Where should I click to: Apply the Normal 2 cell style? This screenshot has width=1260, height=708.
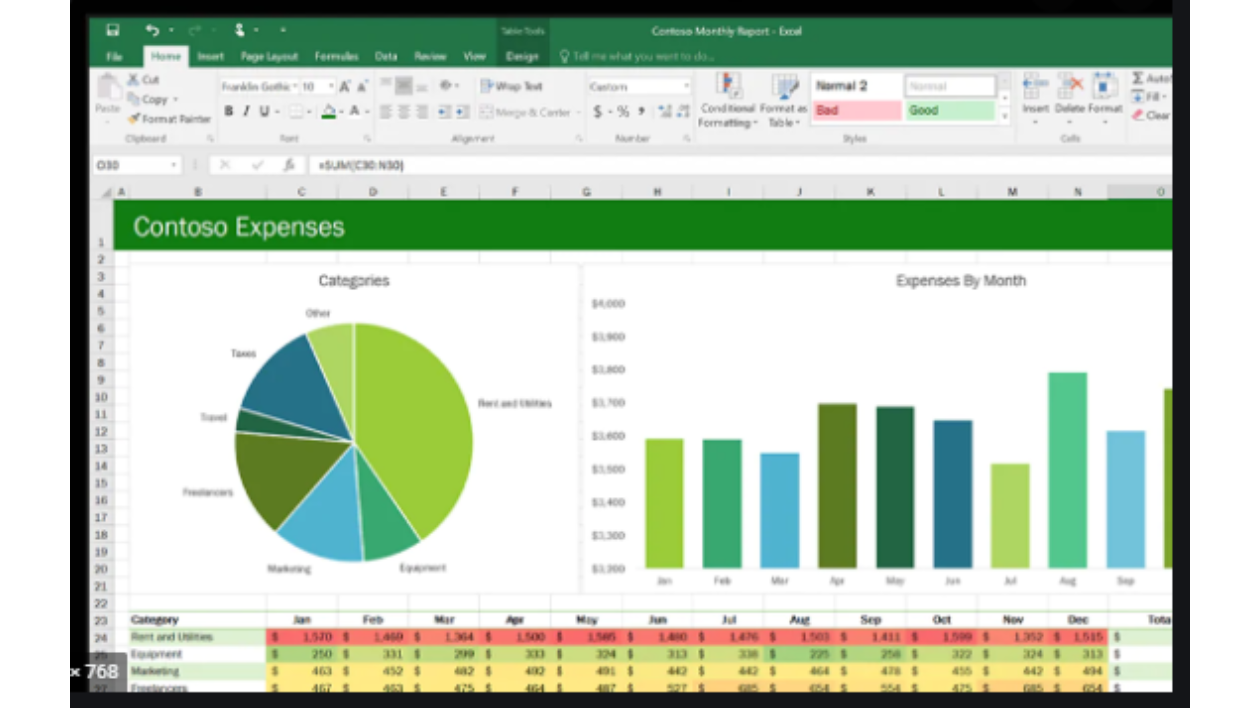(x=856, y=86)
